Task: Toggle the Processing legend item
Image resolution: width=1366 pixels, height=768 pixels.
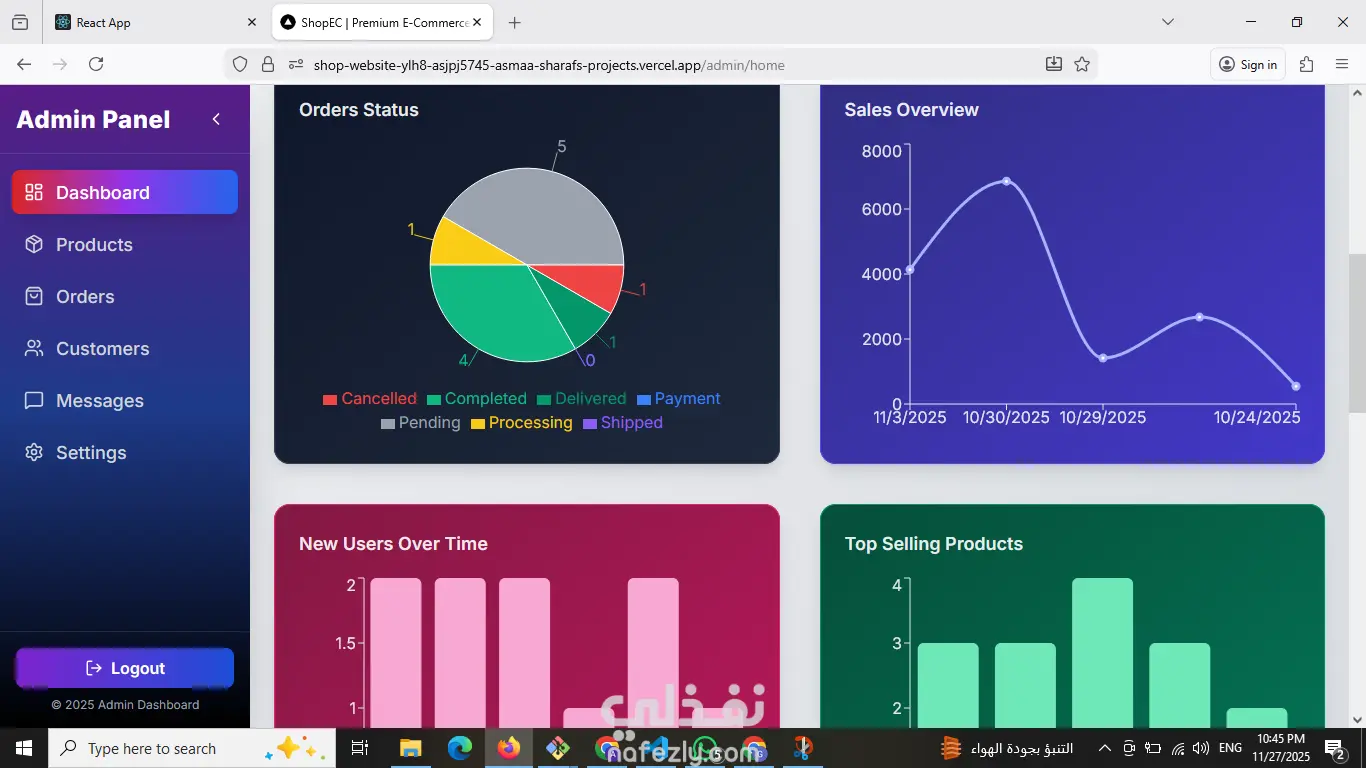Action: (522, 423)
